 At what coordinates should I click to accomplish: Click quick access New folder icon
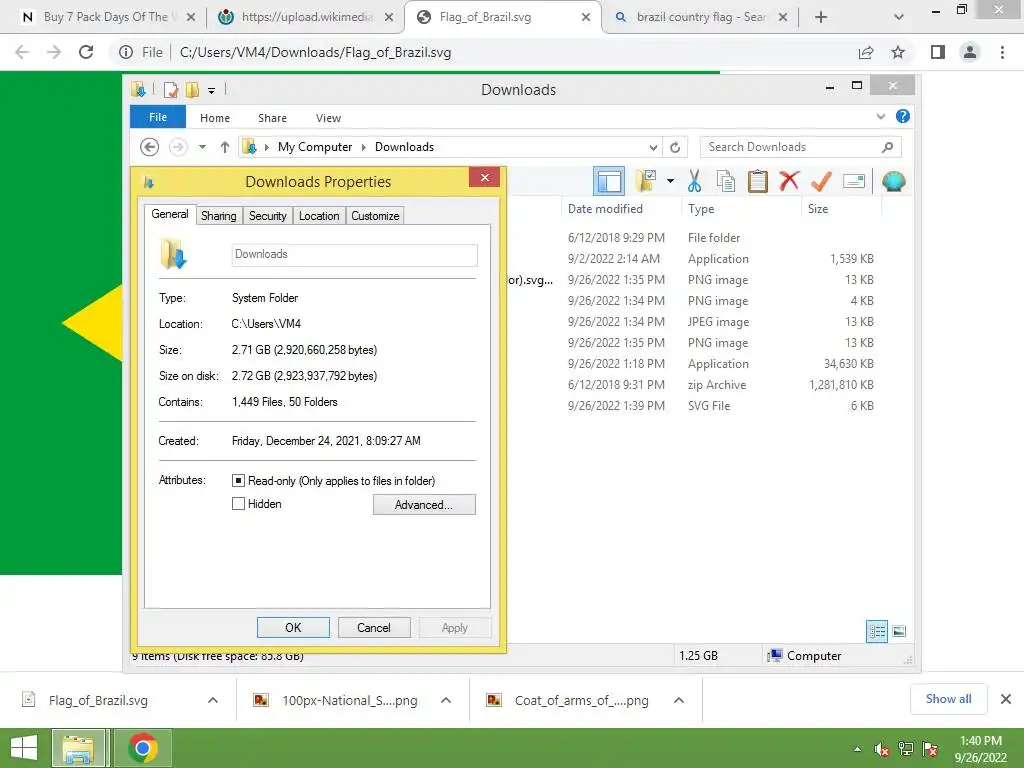(193, 89)
